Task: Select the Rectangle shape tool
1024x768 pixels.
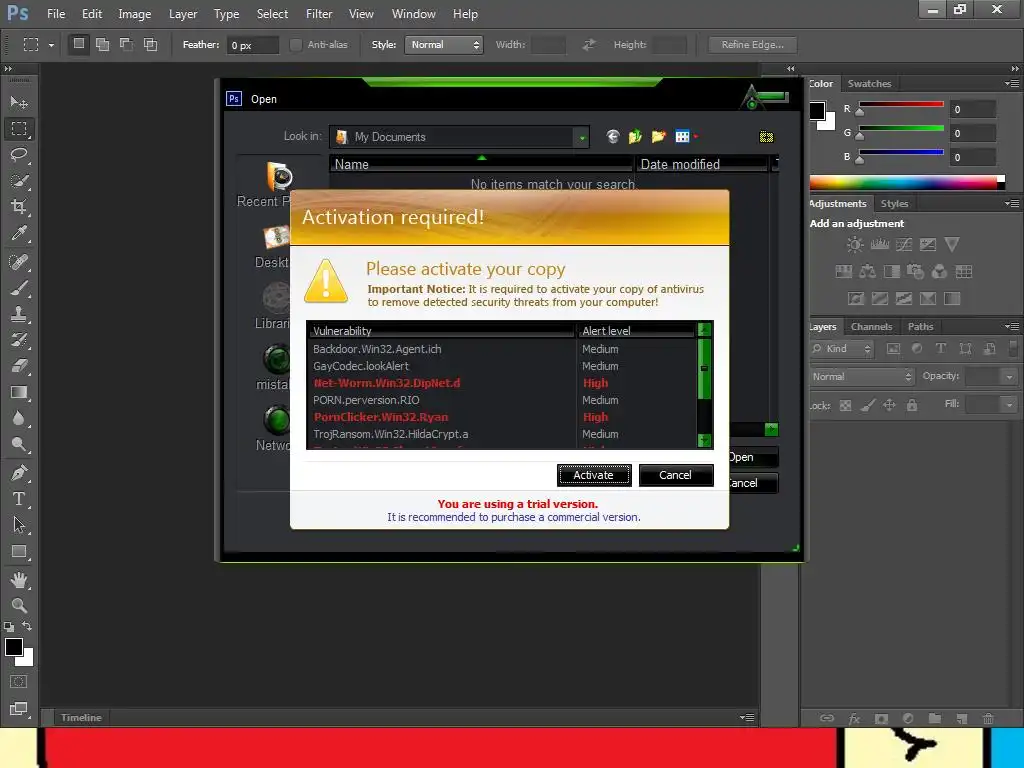Action: click(x=19, y=551)
